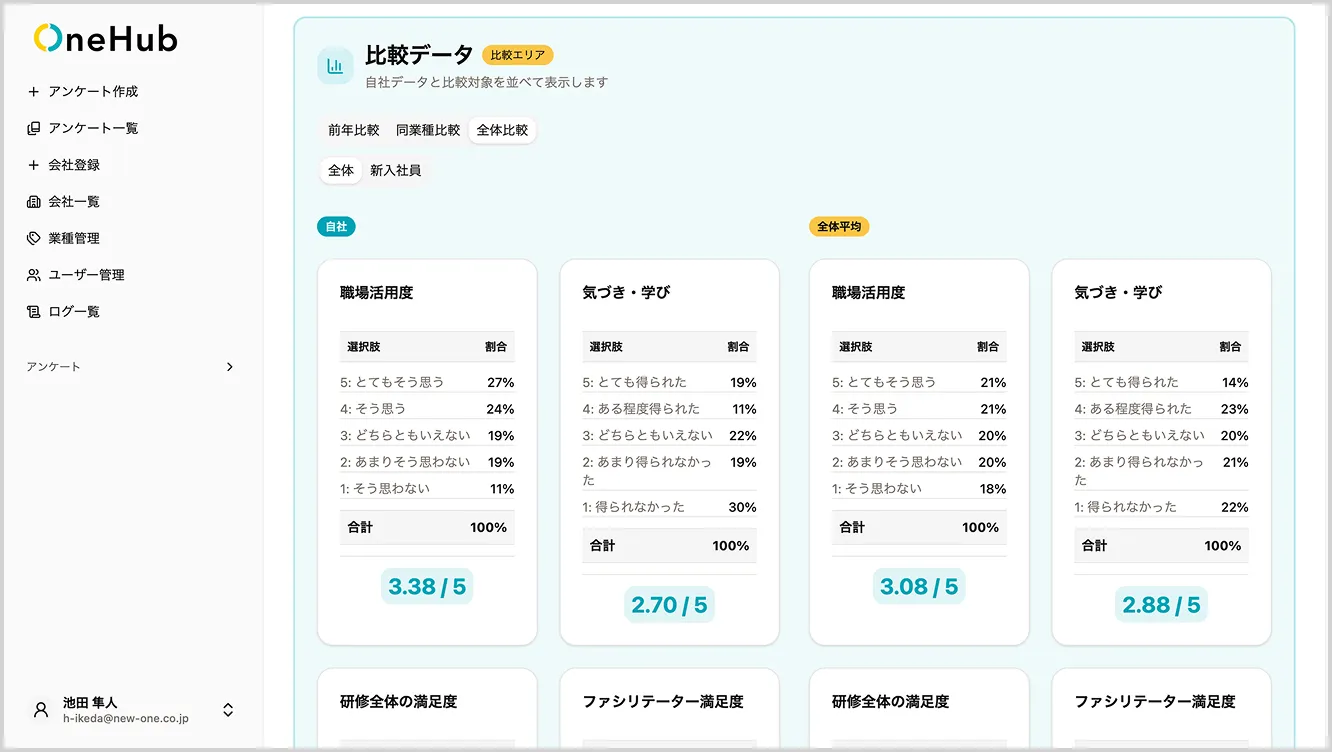This screenshot has width=1332, height=752.
Task: Open the account chevron for 池田 隼人
Action: point(227,709)
